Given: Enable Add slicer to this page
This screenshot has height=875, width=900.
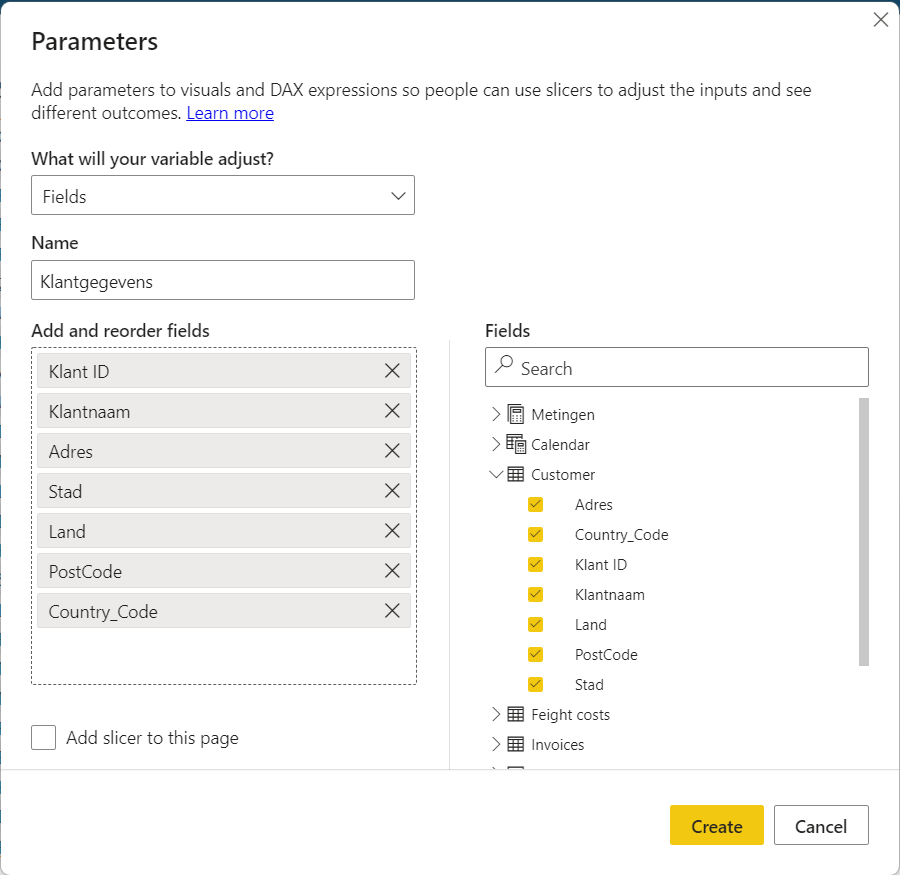Looking at the screenshot, I should pyautogui.click(x=44, y=738).
